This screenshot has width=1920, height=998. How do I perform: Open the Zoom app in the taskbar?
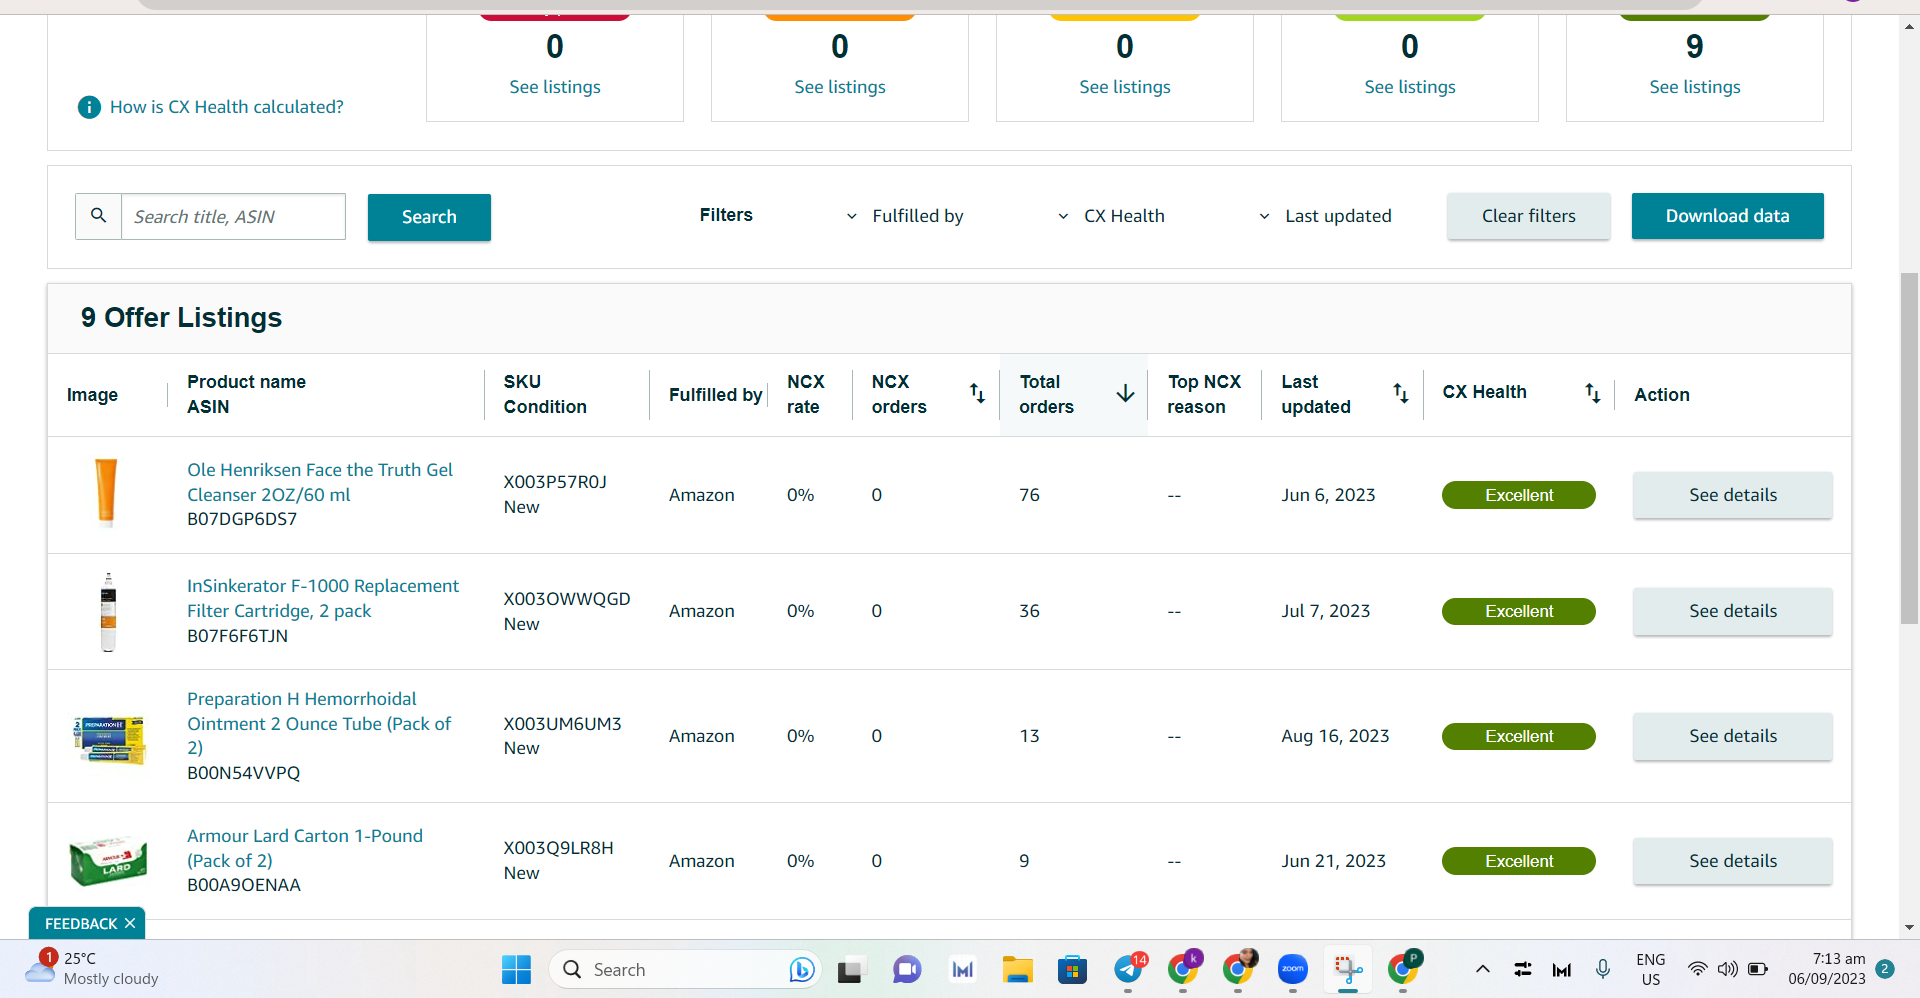click(x=1293, y=969)
